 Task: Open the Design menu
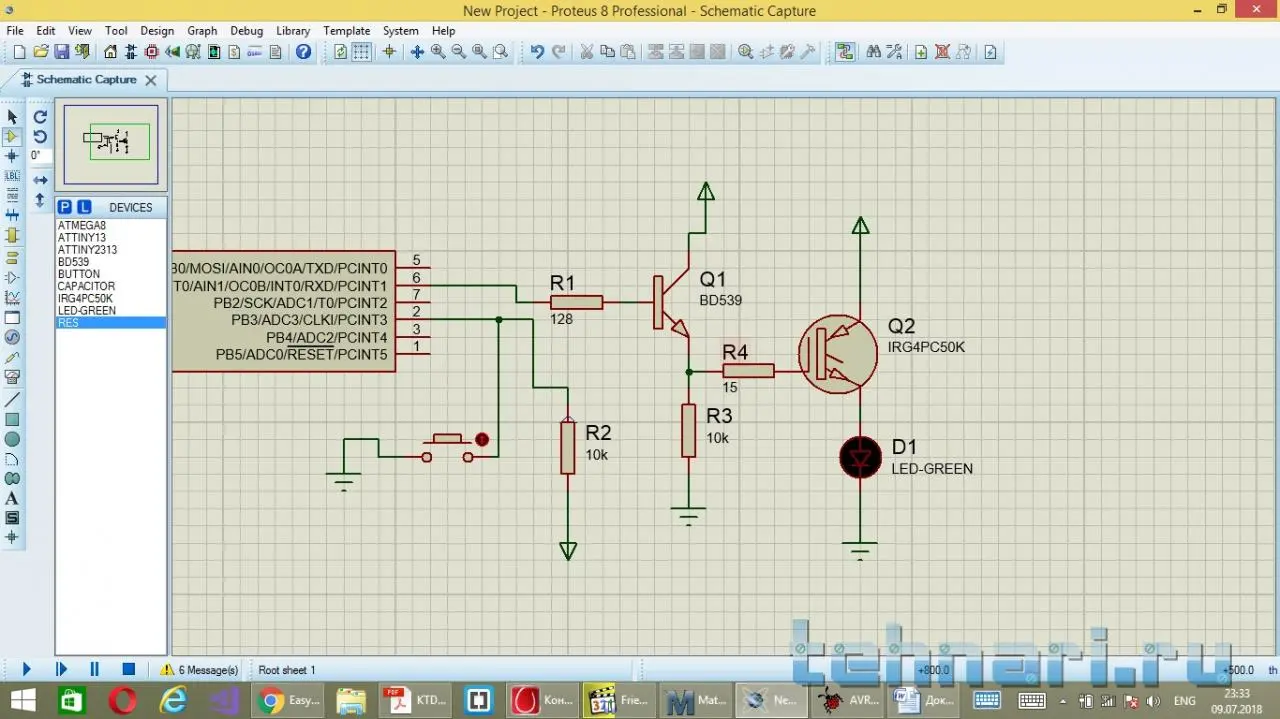click(157, 31)
